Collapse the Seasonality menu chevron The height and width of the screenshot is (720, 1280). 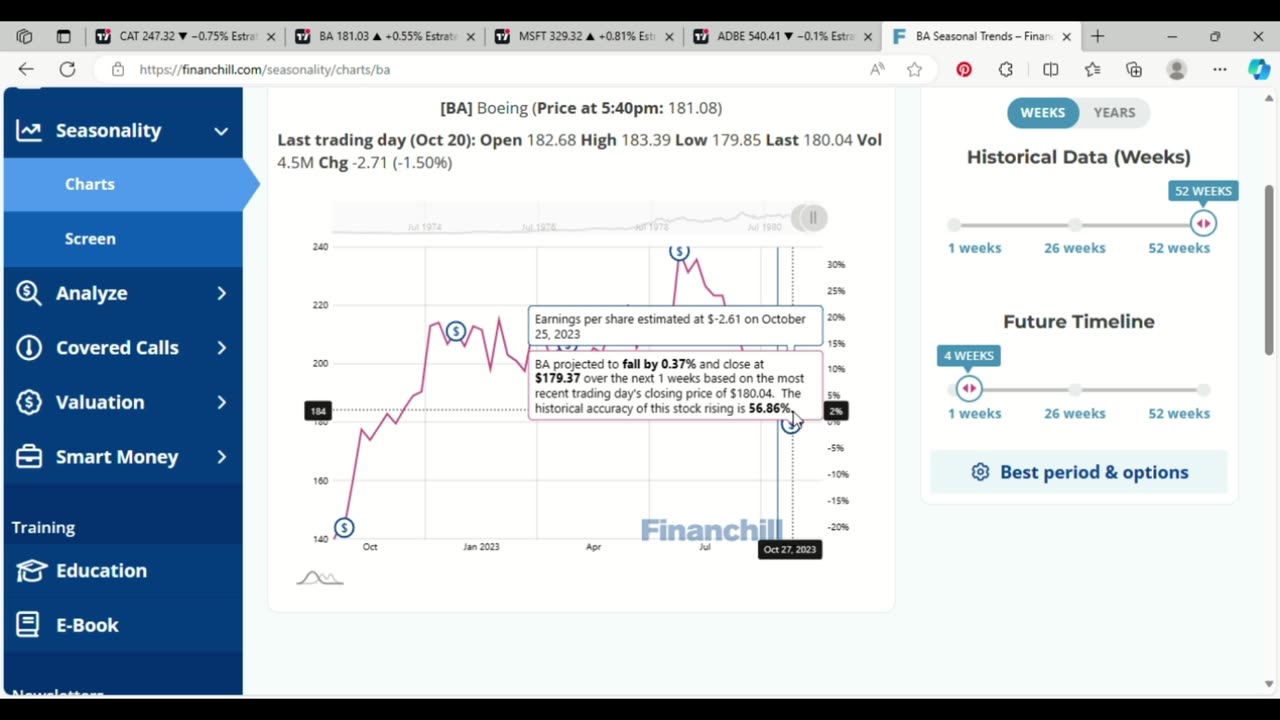[221, 131]
